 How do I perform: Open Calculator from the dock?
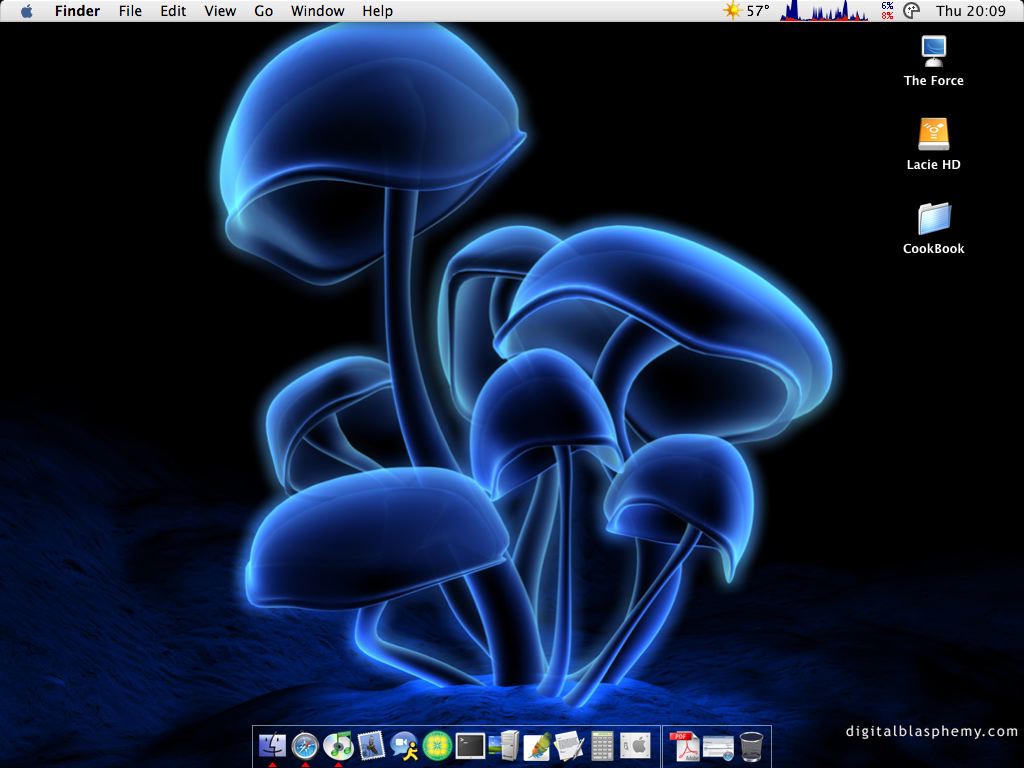point(602,745)
